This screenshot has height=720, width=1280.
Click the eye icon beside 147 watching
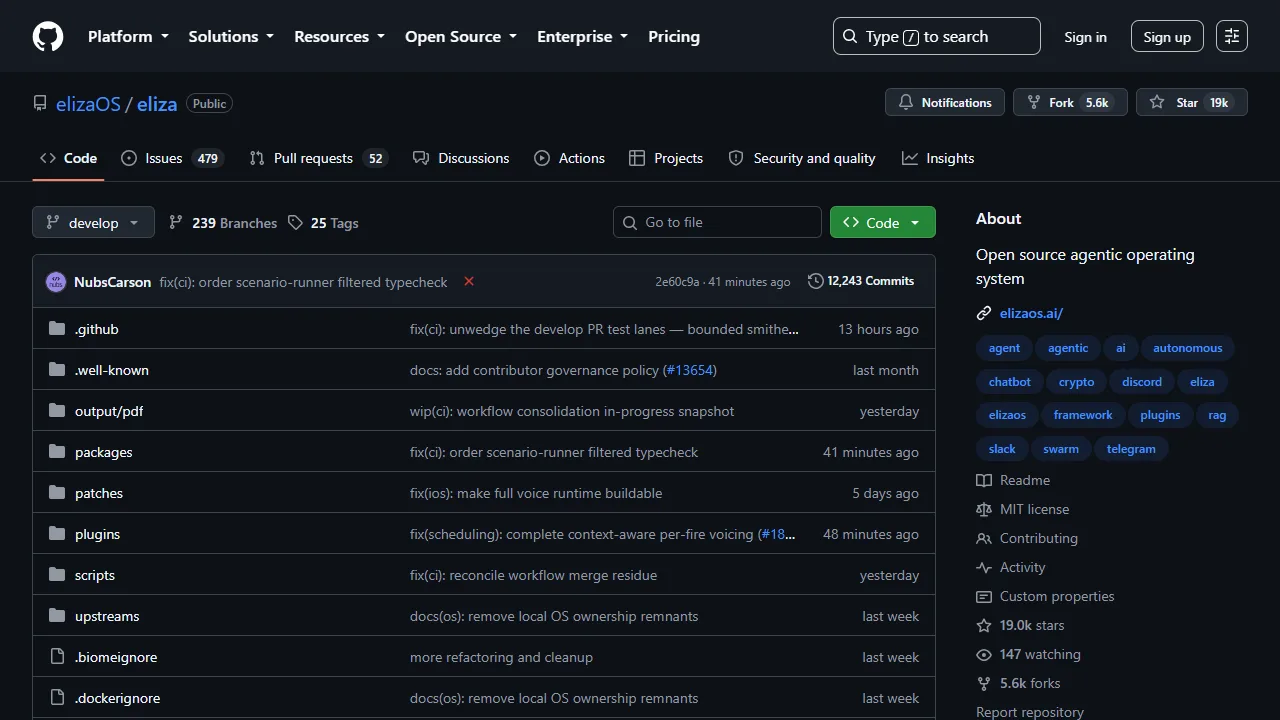tap(984, 654)
